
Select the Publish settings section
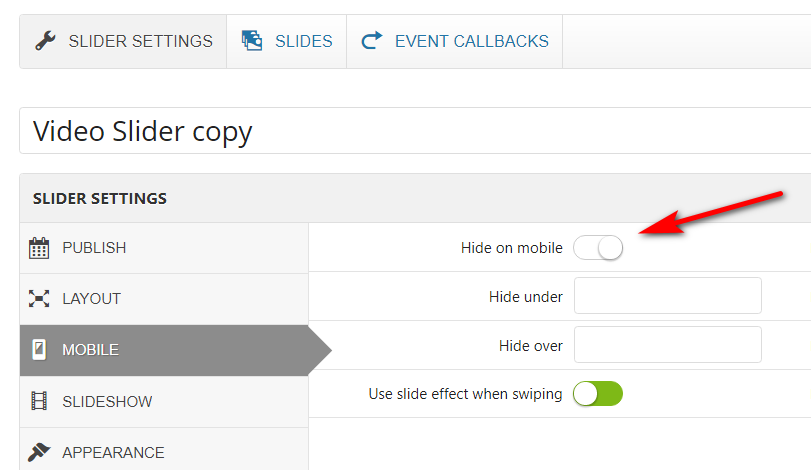[x=164, y=248]
